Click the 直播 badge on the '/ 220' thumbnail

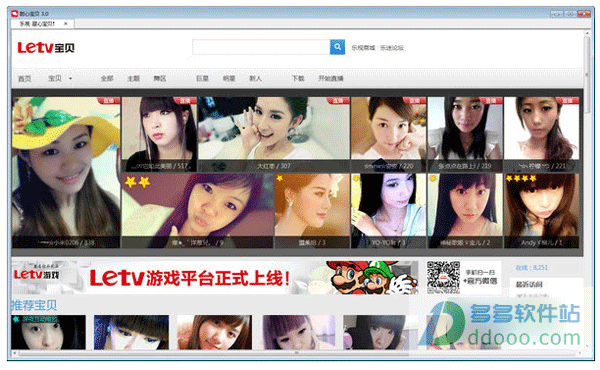coord(415,101)
